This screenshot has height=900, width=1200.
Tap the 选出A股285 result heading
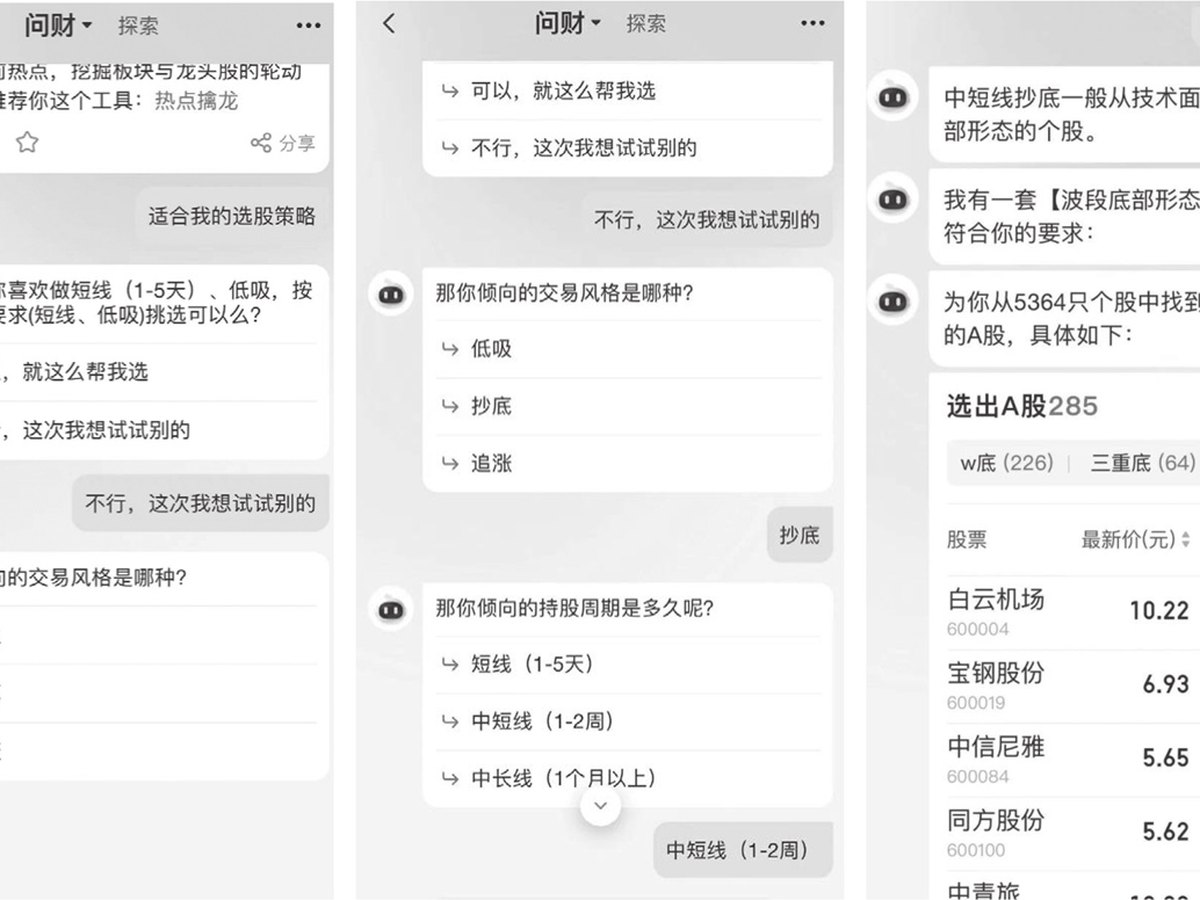tap(1022, 406)
